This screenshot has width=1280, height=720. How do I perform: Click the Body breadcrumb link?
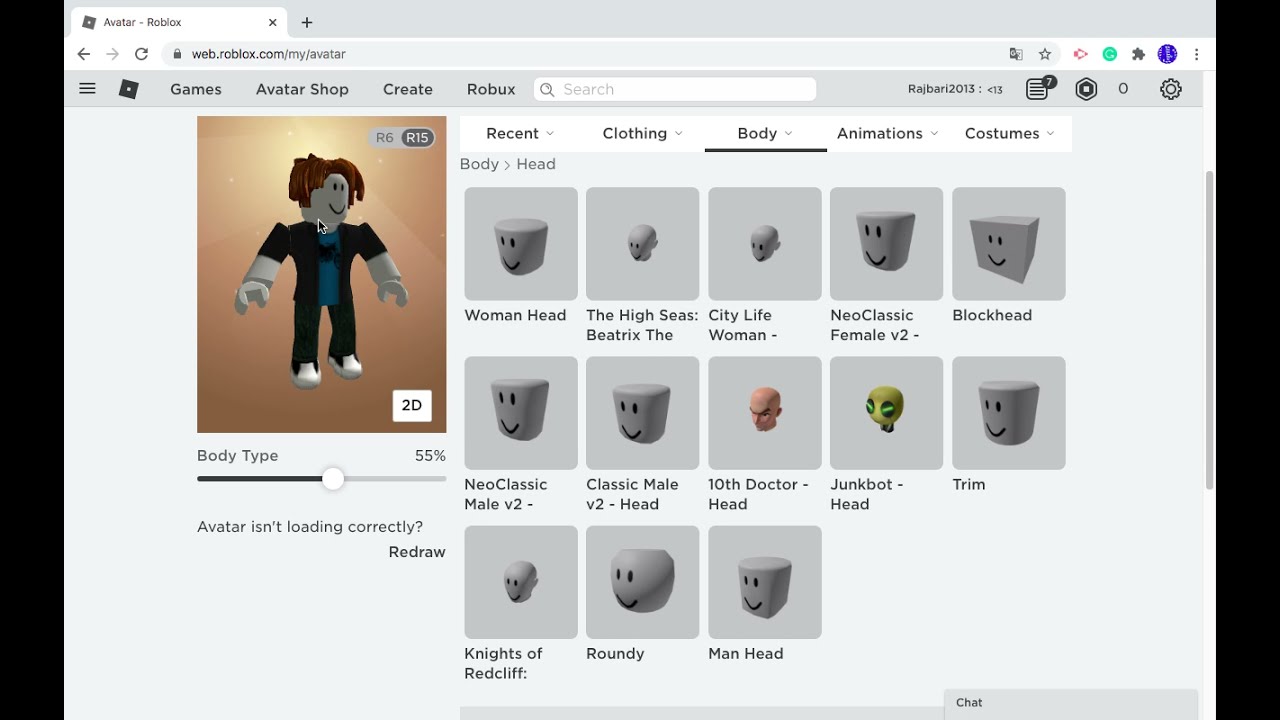(479, 164)
